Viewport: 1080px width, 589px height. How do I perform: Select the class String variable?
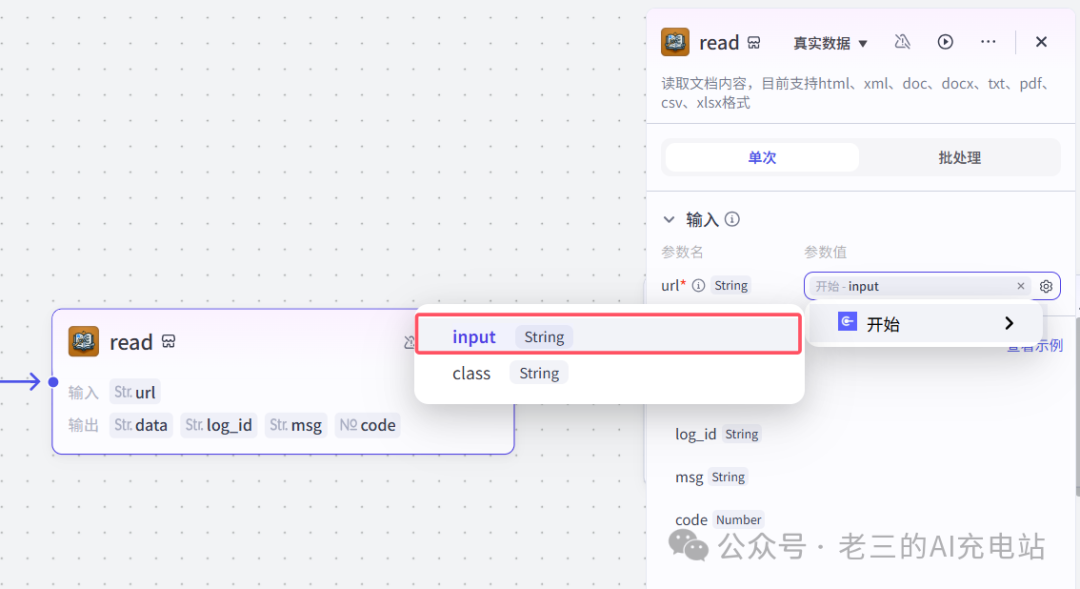609,373
